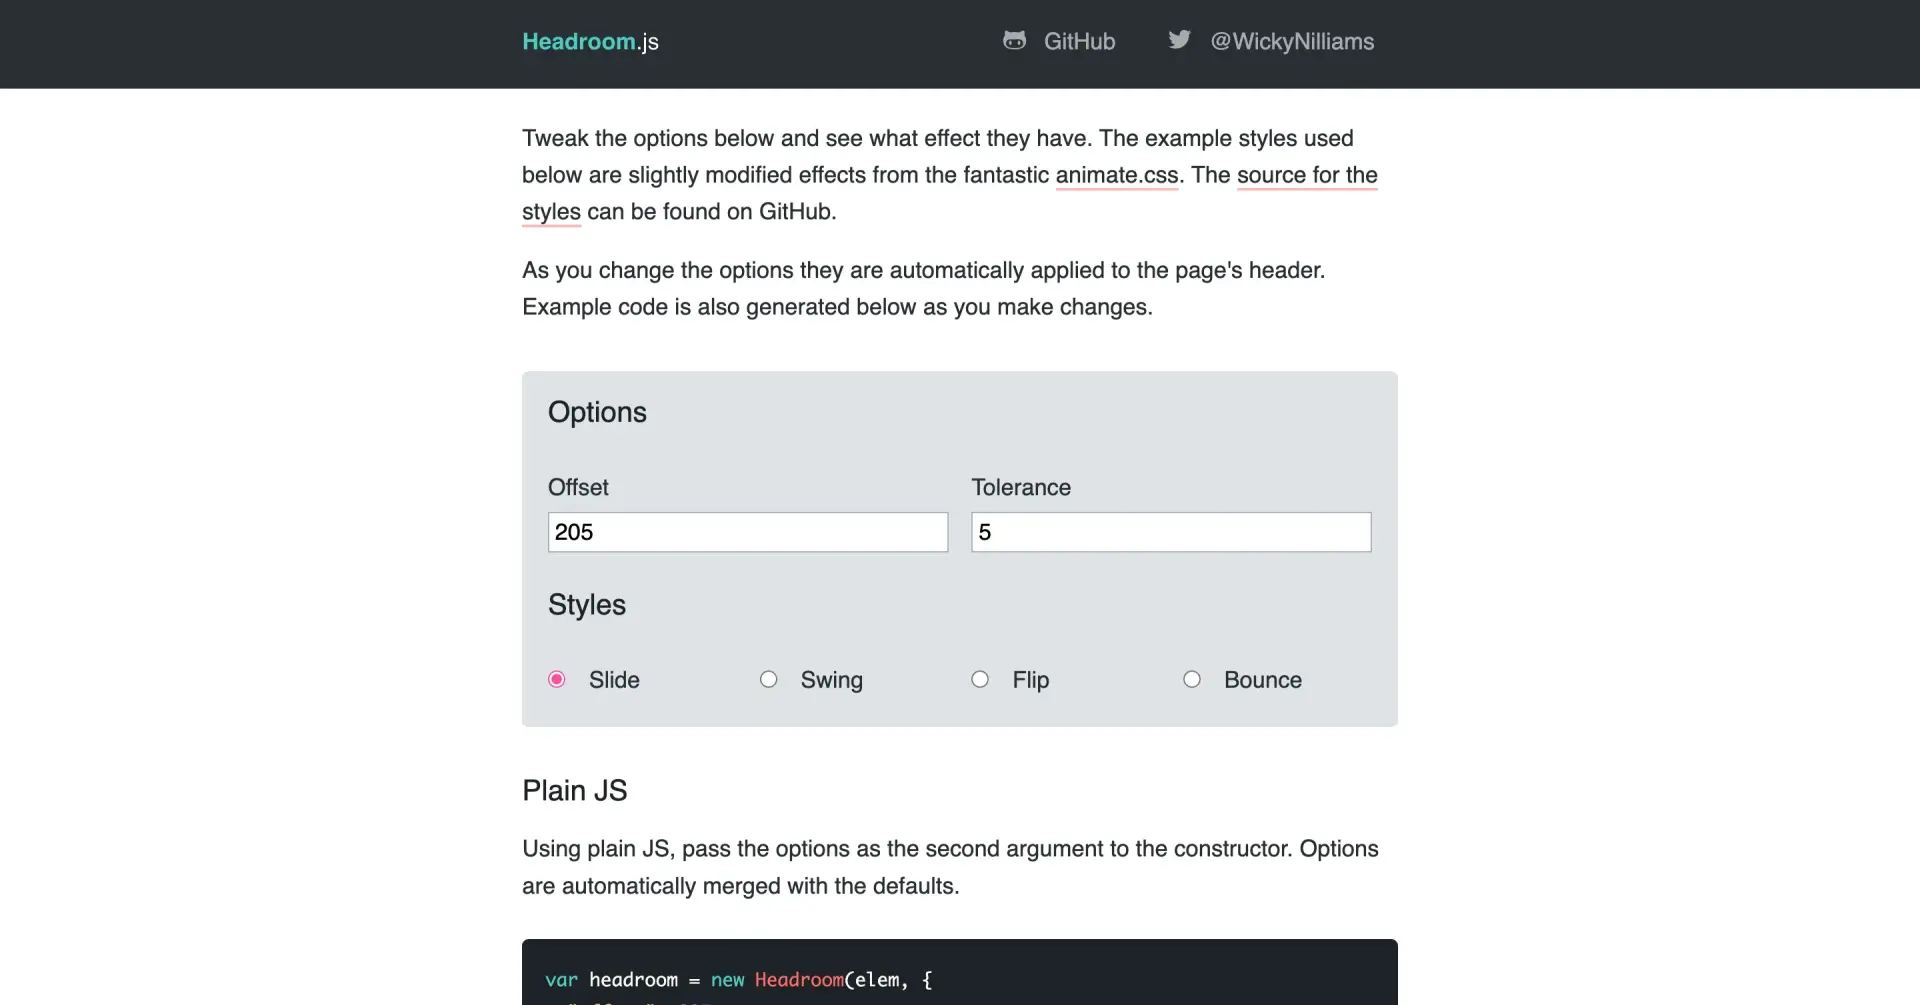Click the Offset field label
The image size is (1920, 1005).
(578, 488)
